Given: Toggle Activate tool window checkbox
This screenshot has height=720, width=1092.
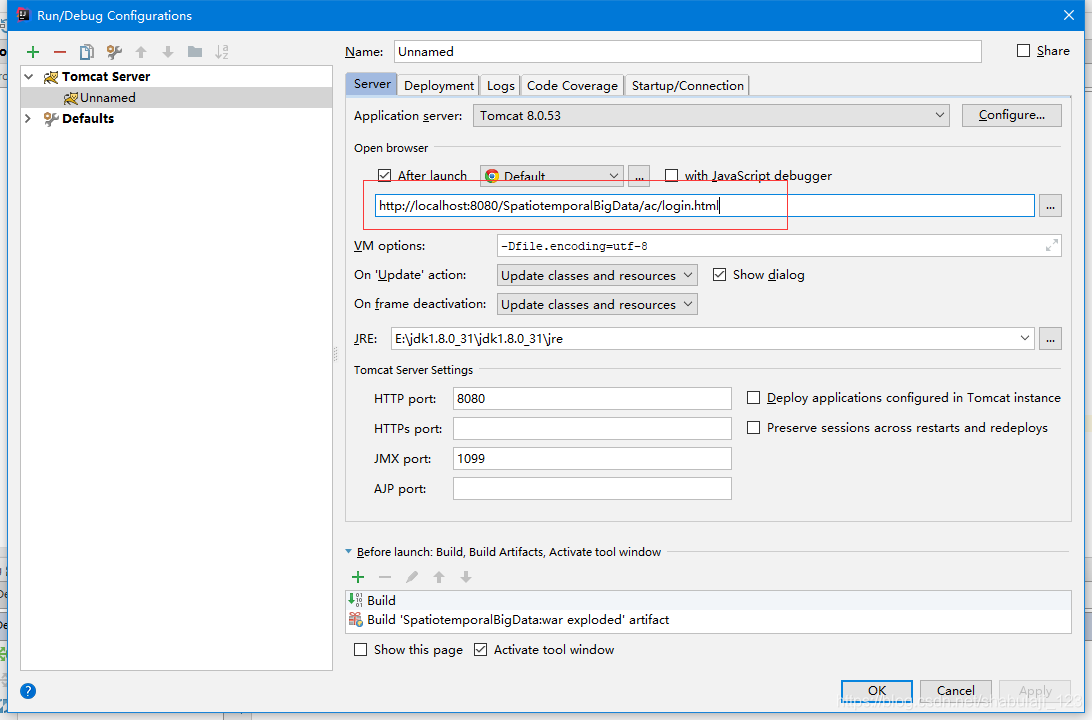Looking at the screenshot, I should [480, 650].
